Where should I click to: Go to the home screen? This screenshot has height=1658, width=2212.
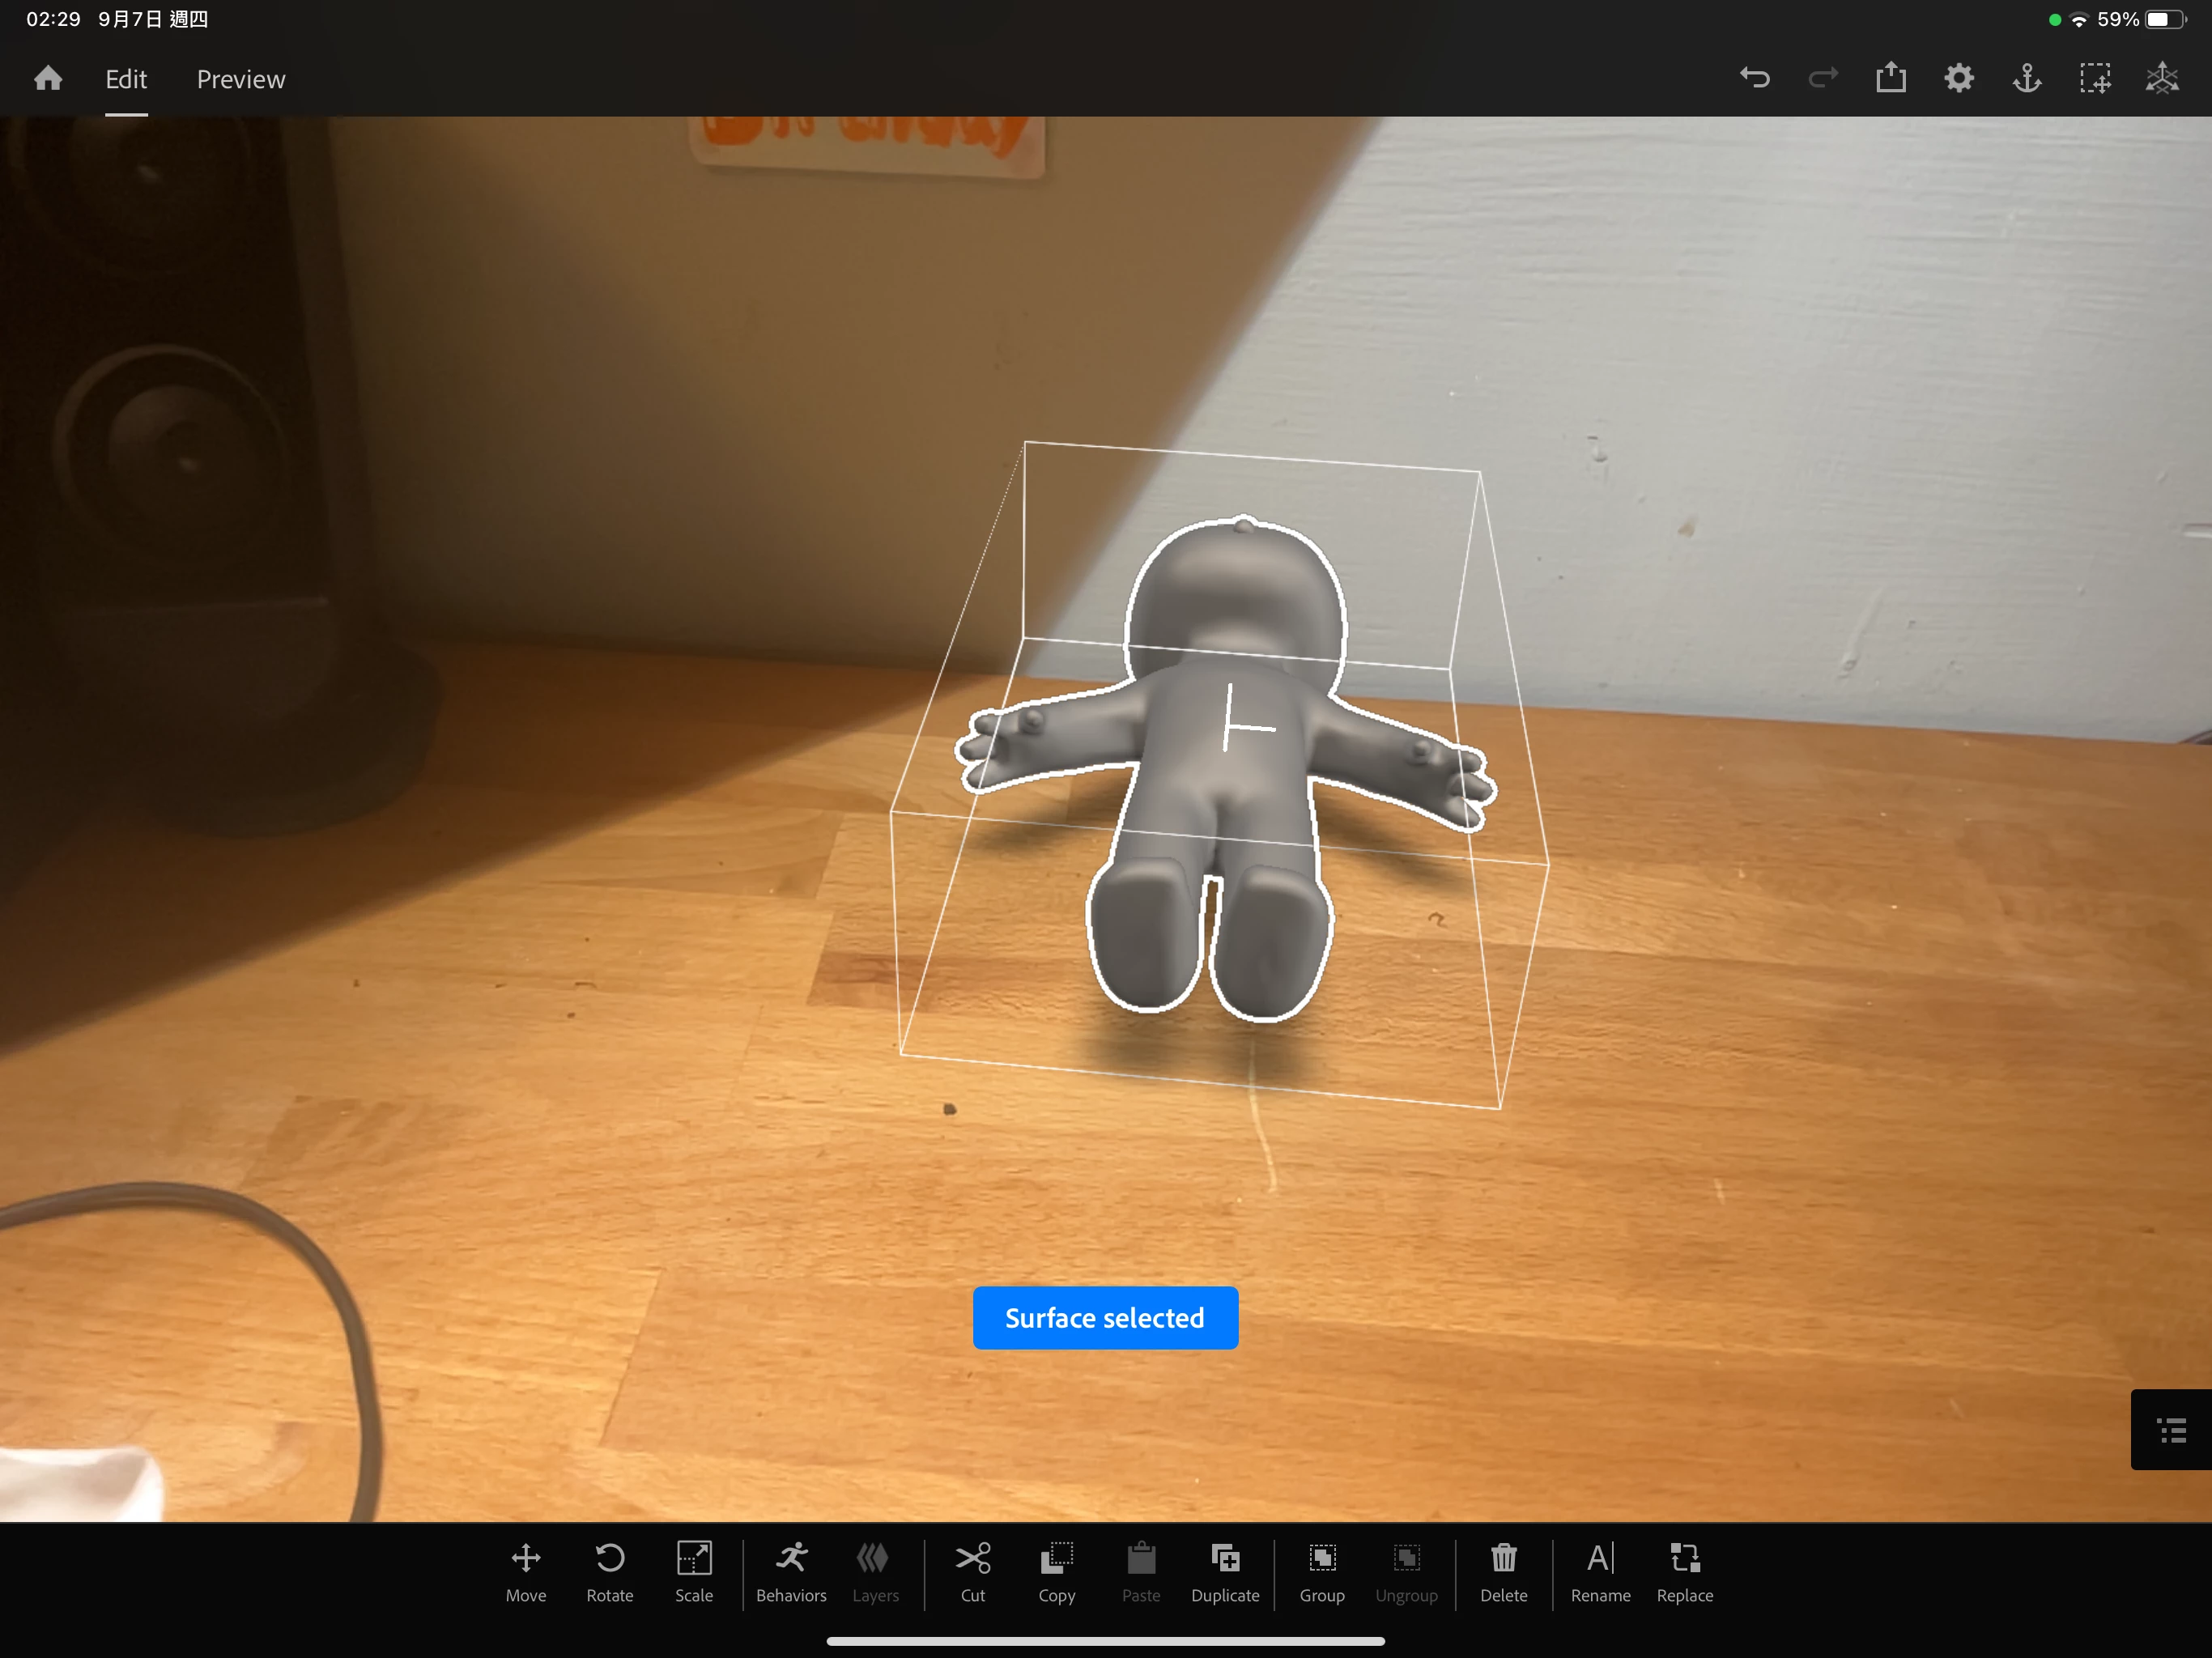point(48,78)
